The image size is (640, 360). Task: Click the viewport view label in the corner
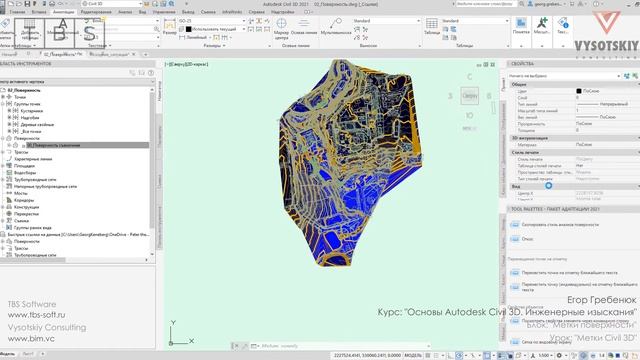[187, 64]
